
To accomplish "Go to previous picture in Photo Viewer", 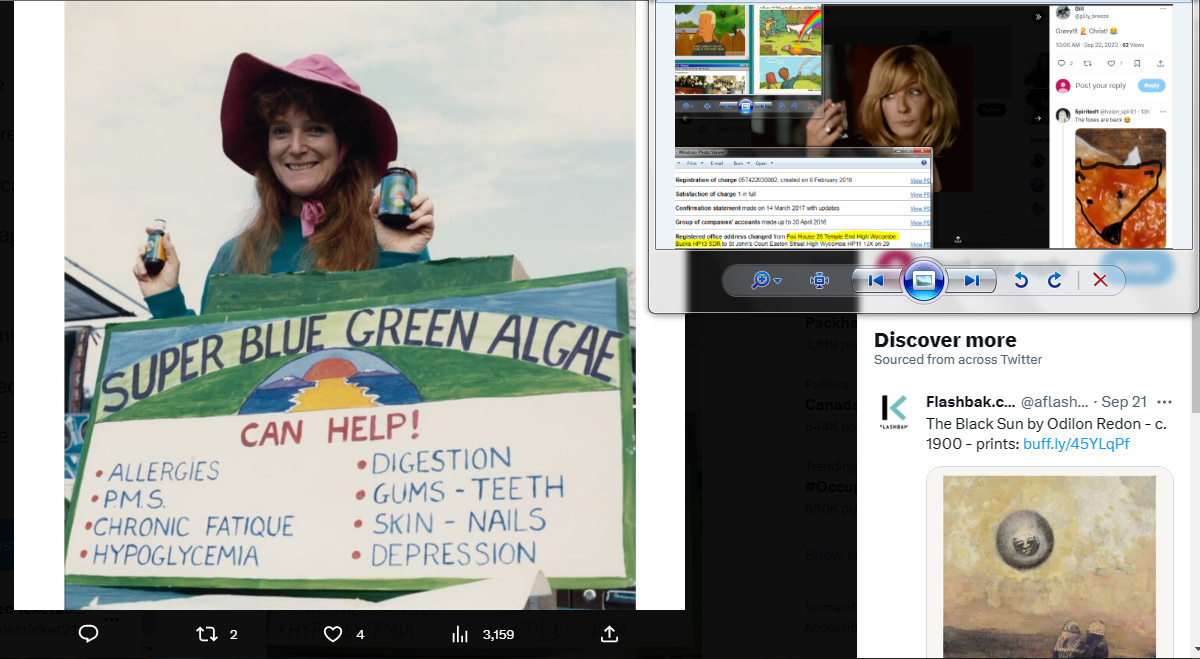I will click(876, 281).
